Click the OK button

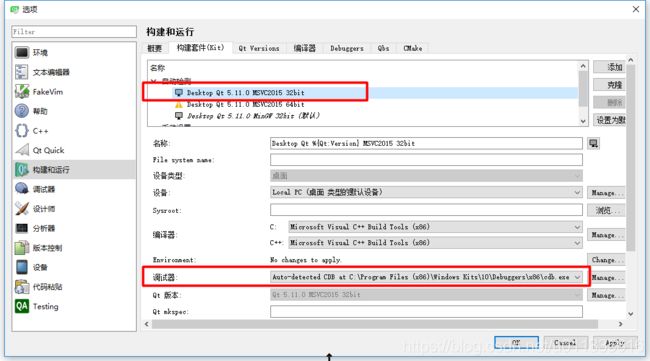(516, 343)
